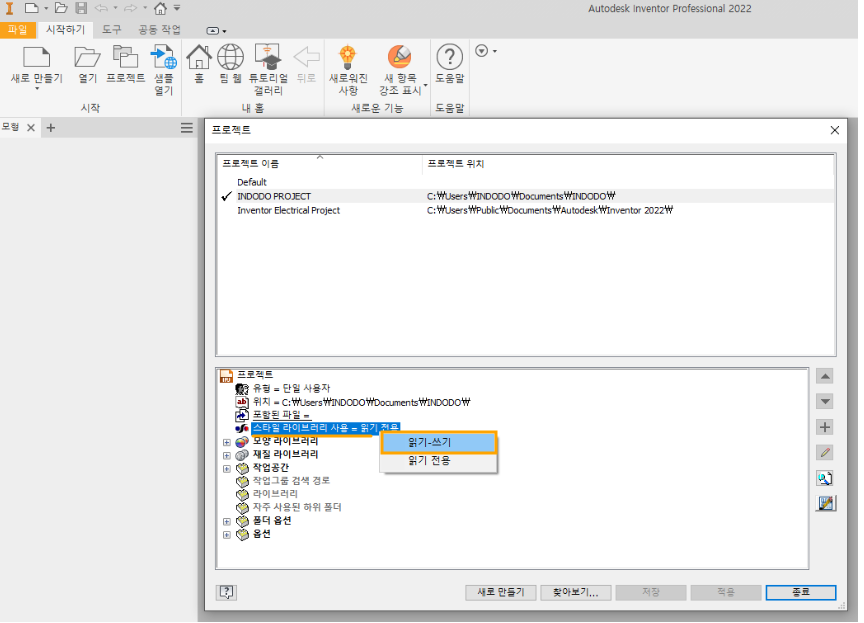Click the find duplicate files magnifier button
Viewport: 864px width, 623px height.
point(825,478)
